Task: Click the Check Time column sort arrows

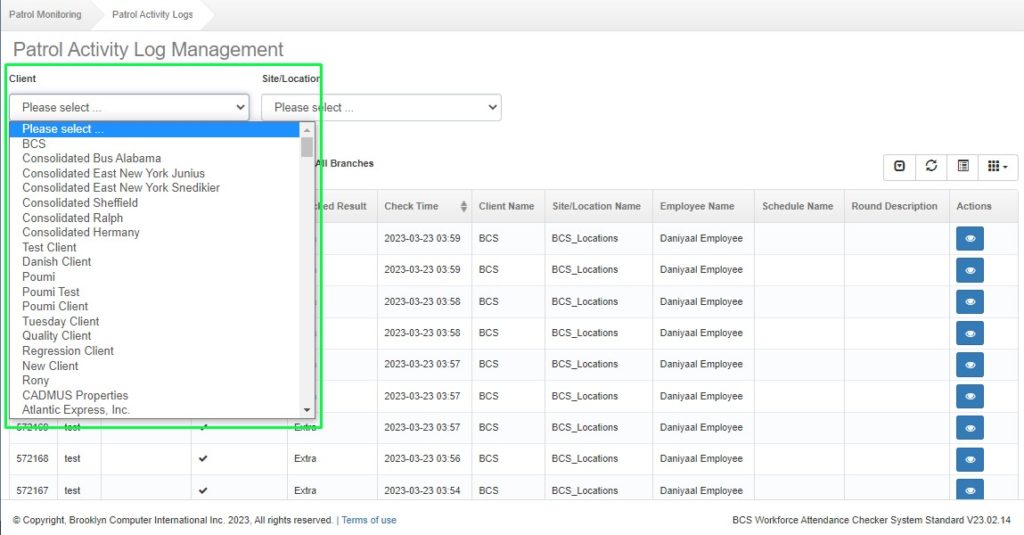Action: (463, 207)
